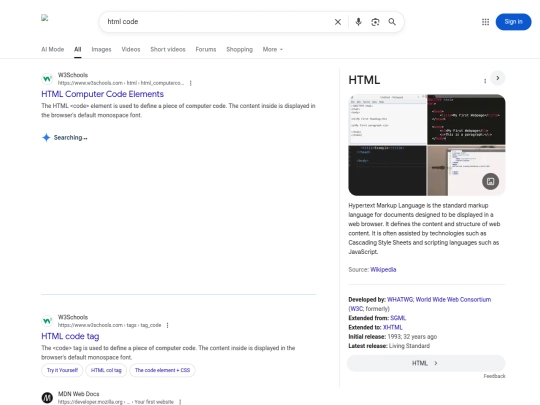Image resolution: width=540 pixels, height=405 pixels.
Task: Open HTML Computer Code Elements result
Action: click(x=103, y=94)
